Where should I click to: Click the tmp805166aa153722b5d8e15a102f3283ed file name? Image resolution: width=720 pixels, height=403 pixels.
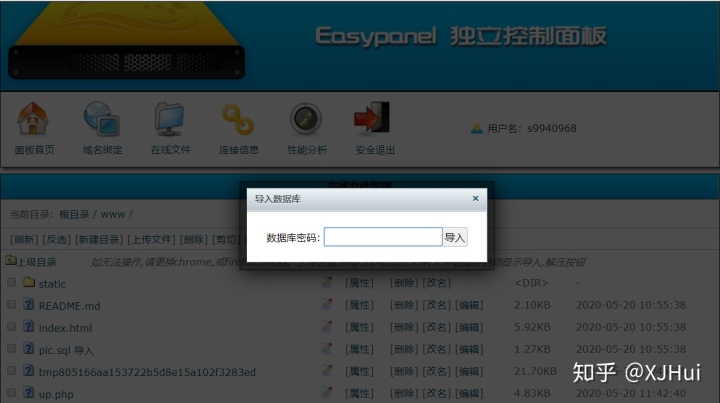click(147, 372)
